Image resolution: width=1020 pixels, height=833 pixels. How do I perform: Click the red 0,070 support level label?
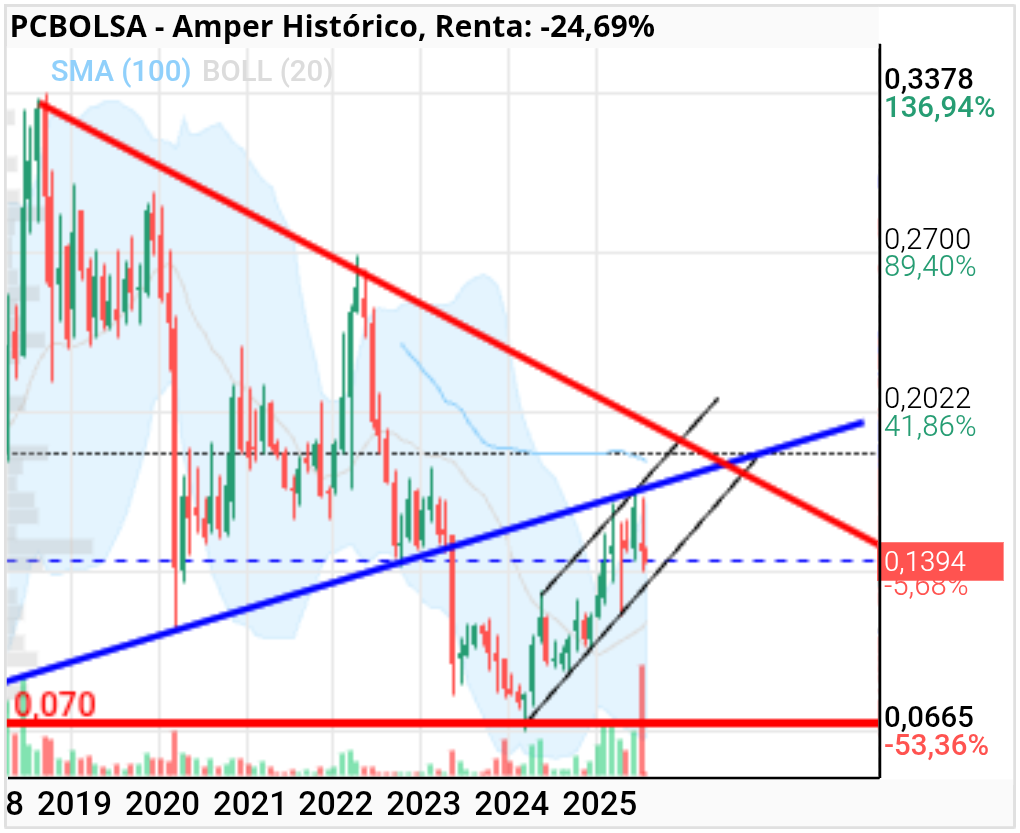coord(55,704)
